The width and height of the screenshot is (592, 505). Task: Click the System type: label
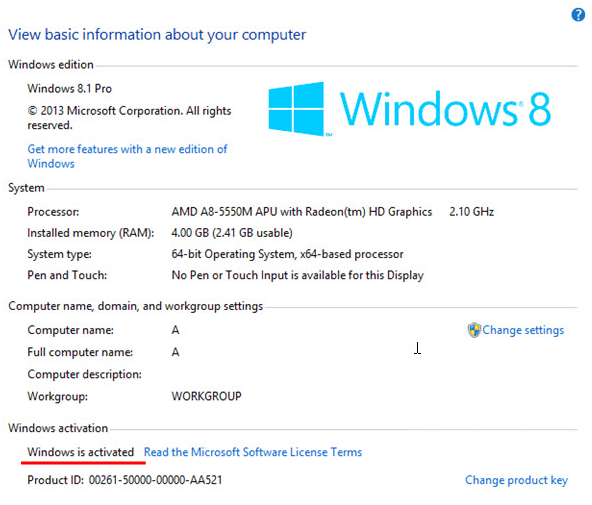59,254
